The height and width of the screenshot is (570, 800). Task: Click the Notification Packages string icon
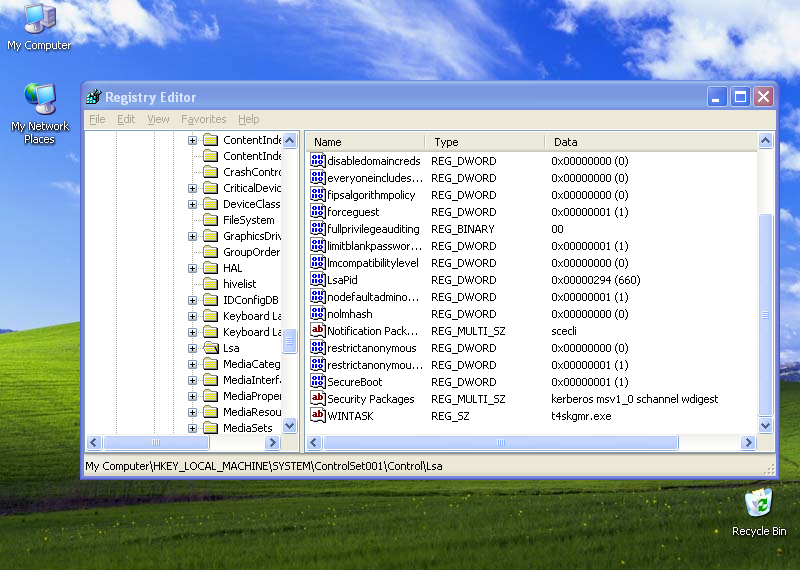(317, 331)
